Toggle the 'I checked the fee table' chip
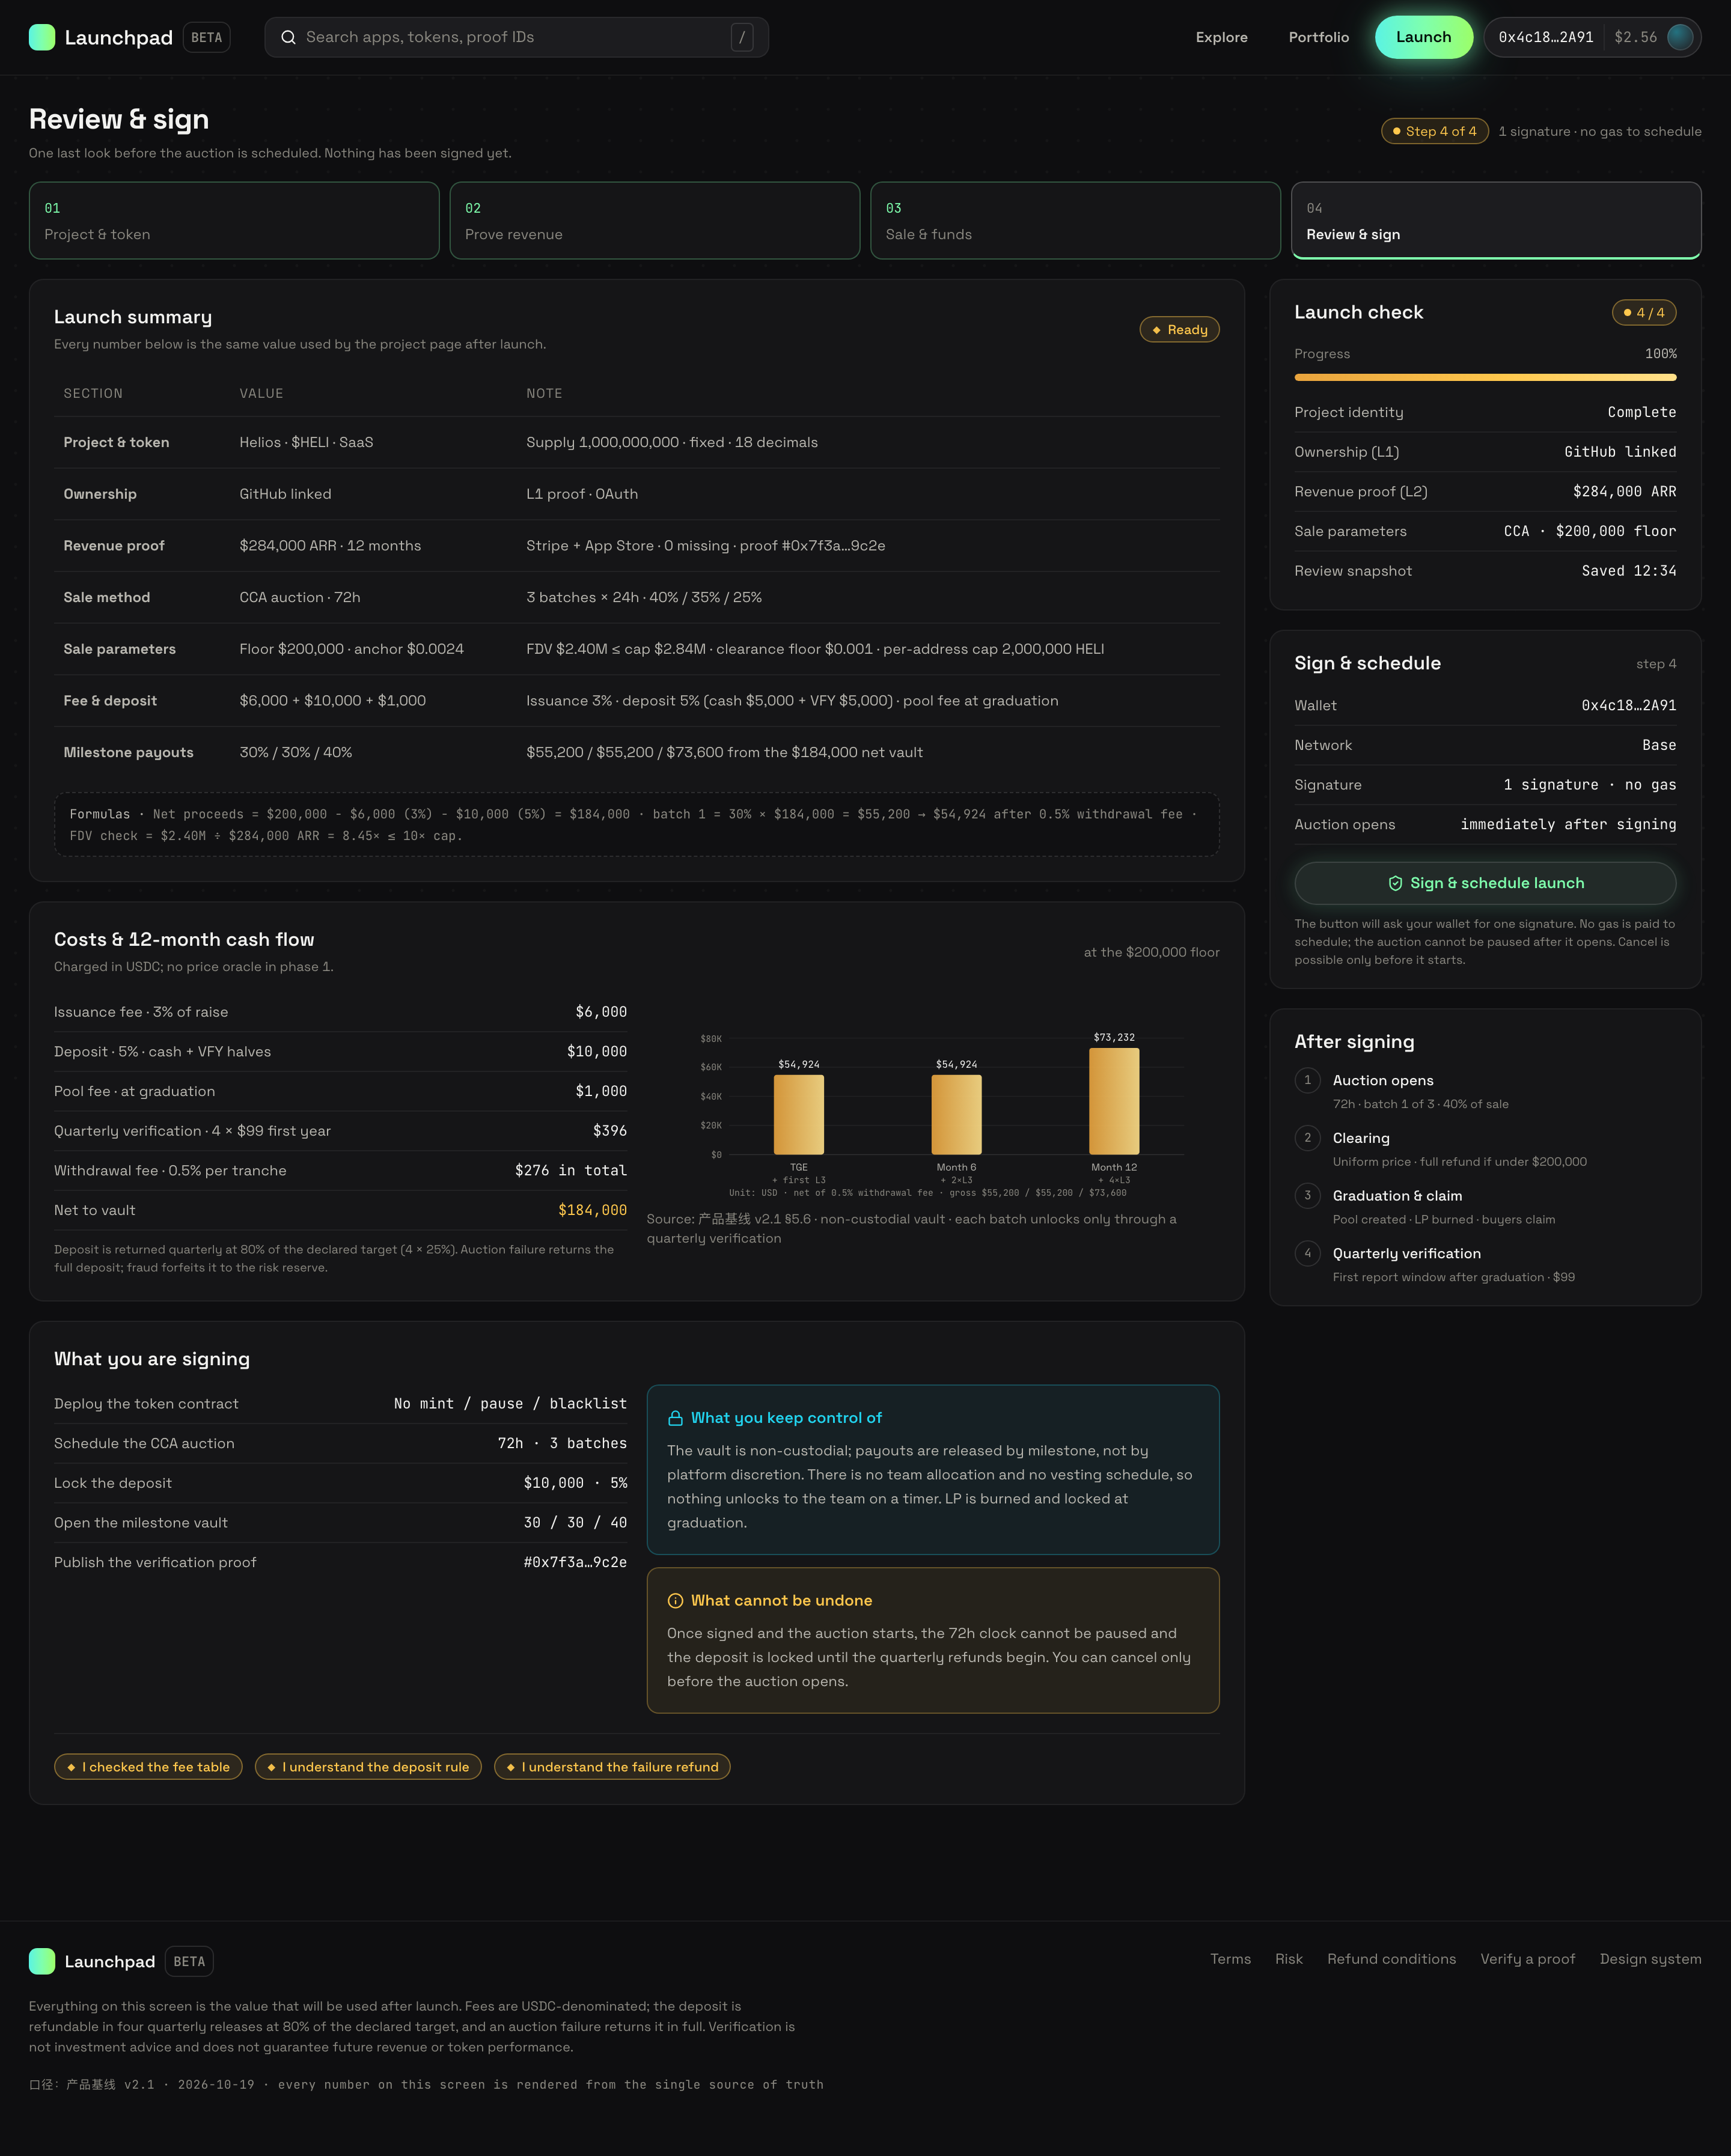Image resolution: width=1731 pixels, height=2156 pixels. (148, 1767)
